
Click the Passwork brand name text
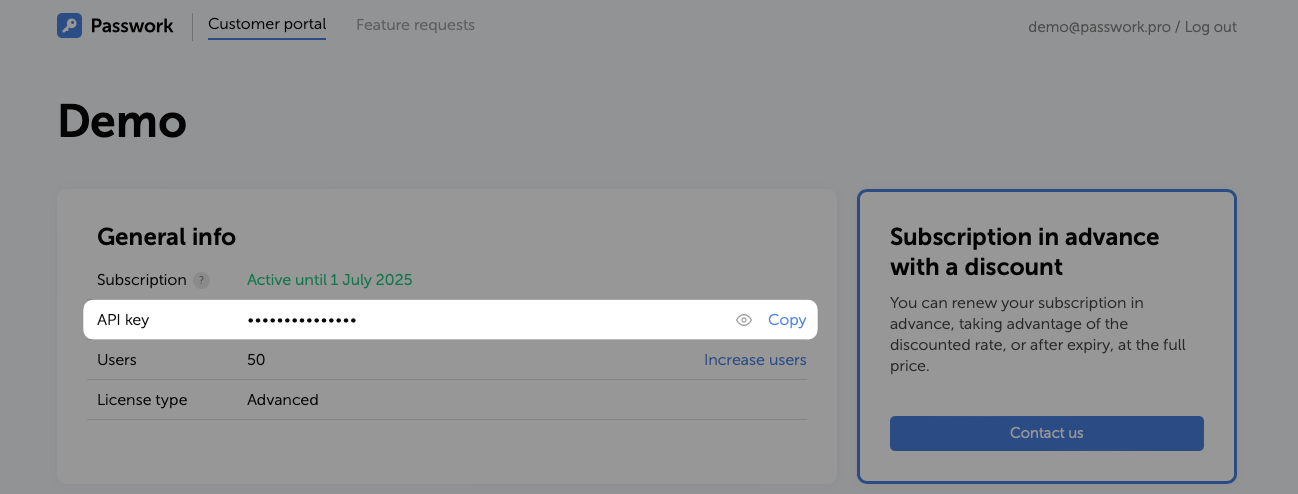132,26
